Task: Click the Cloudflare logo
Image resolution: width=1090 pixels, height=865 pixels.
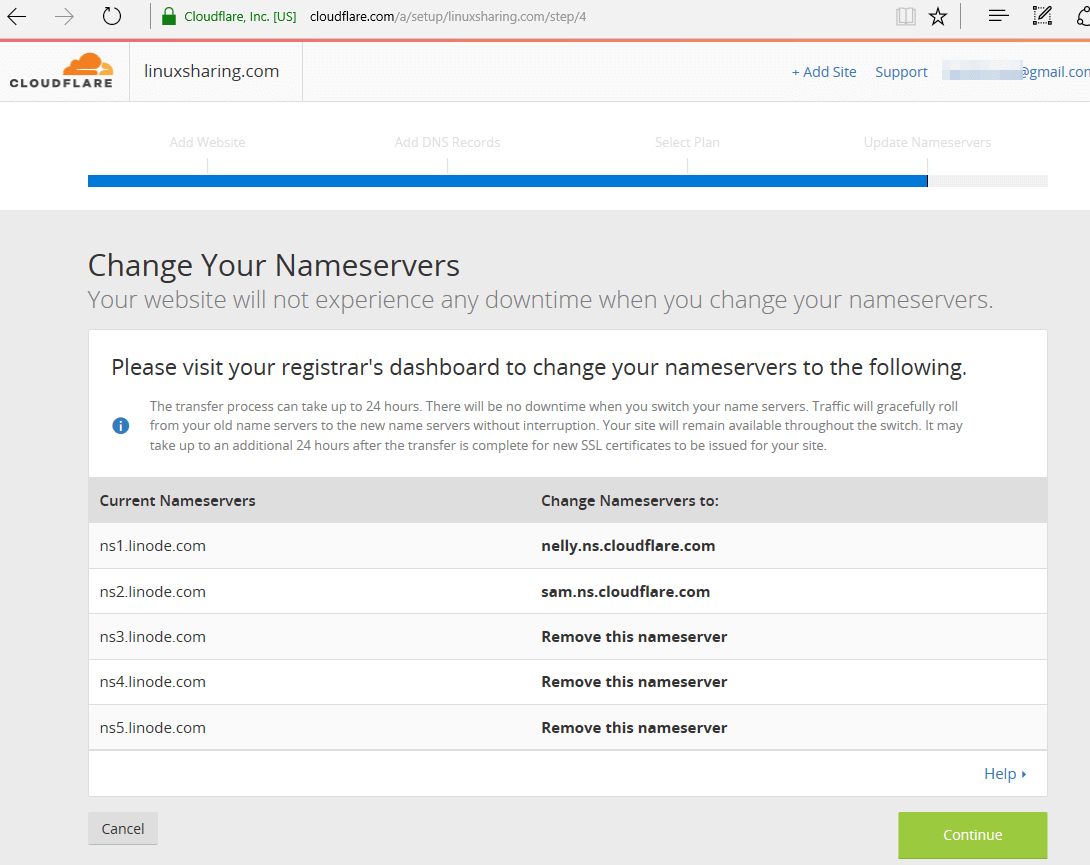Action: [x=61, y=72]
